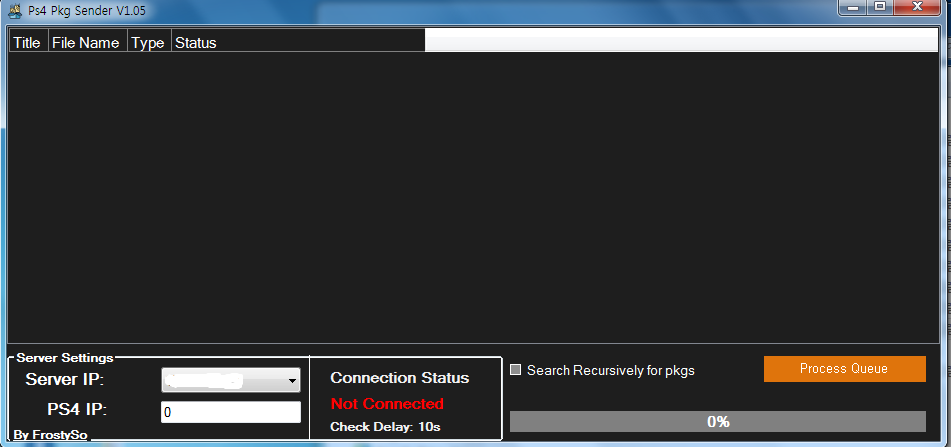Open the By FrostySo link
This screenshot has height=447, width=951.
pos(50,435)
